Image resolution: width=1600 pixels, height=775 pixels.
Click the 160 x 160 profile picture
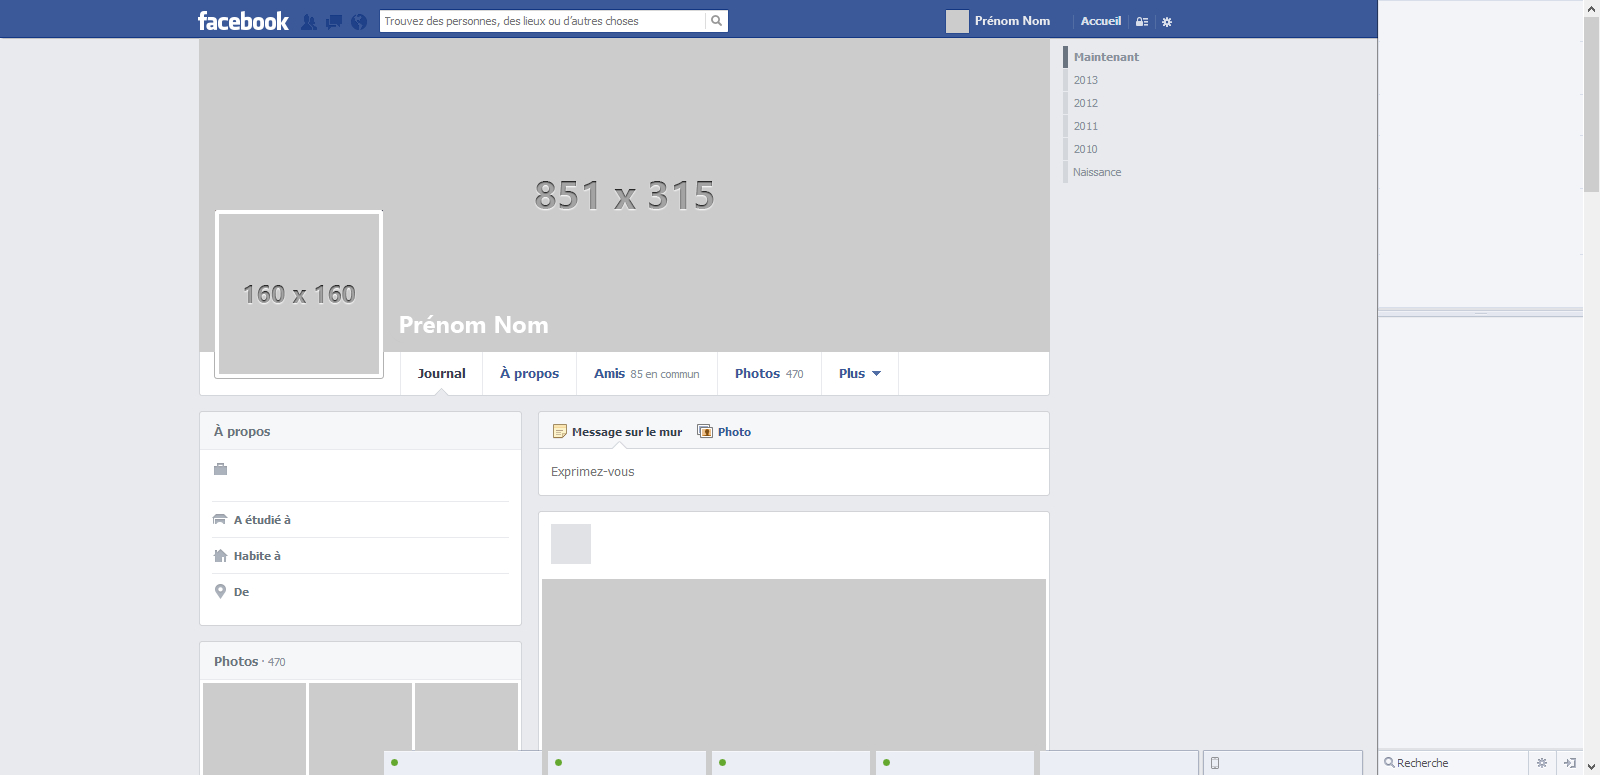pos(299,294)
